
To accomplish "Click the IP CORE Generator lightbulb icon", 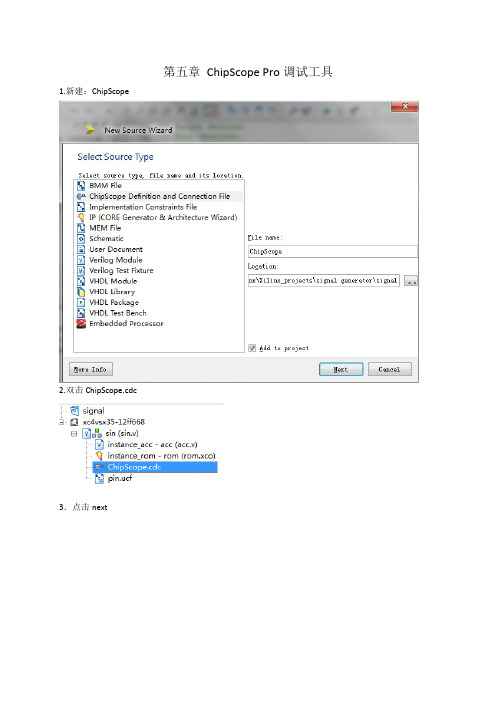I will 81,217.
